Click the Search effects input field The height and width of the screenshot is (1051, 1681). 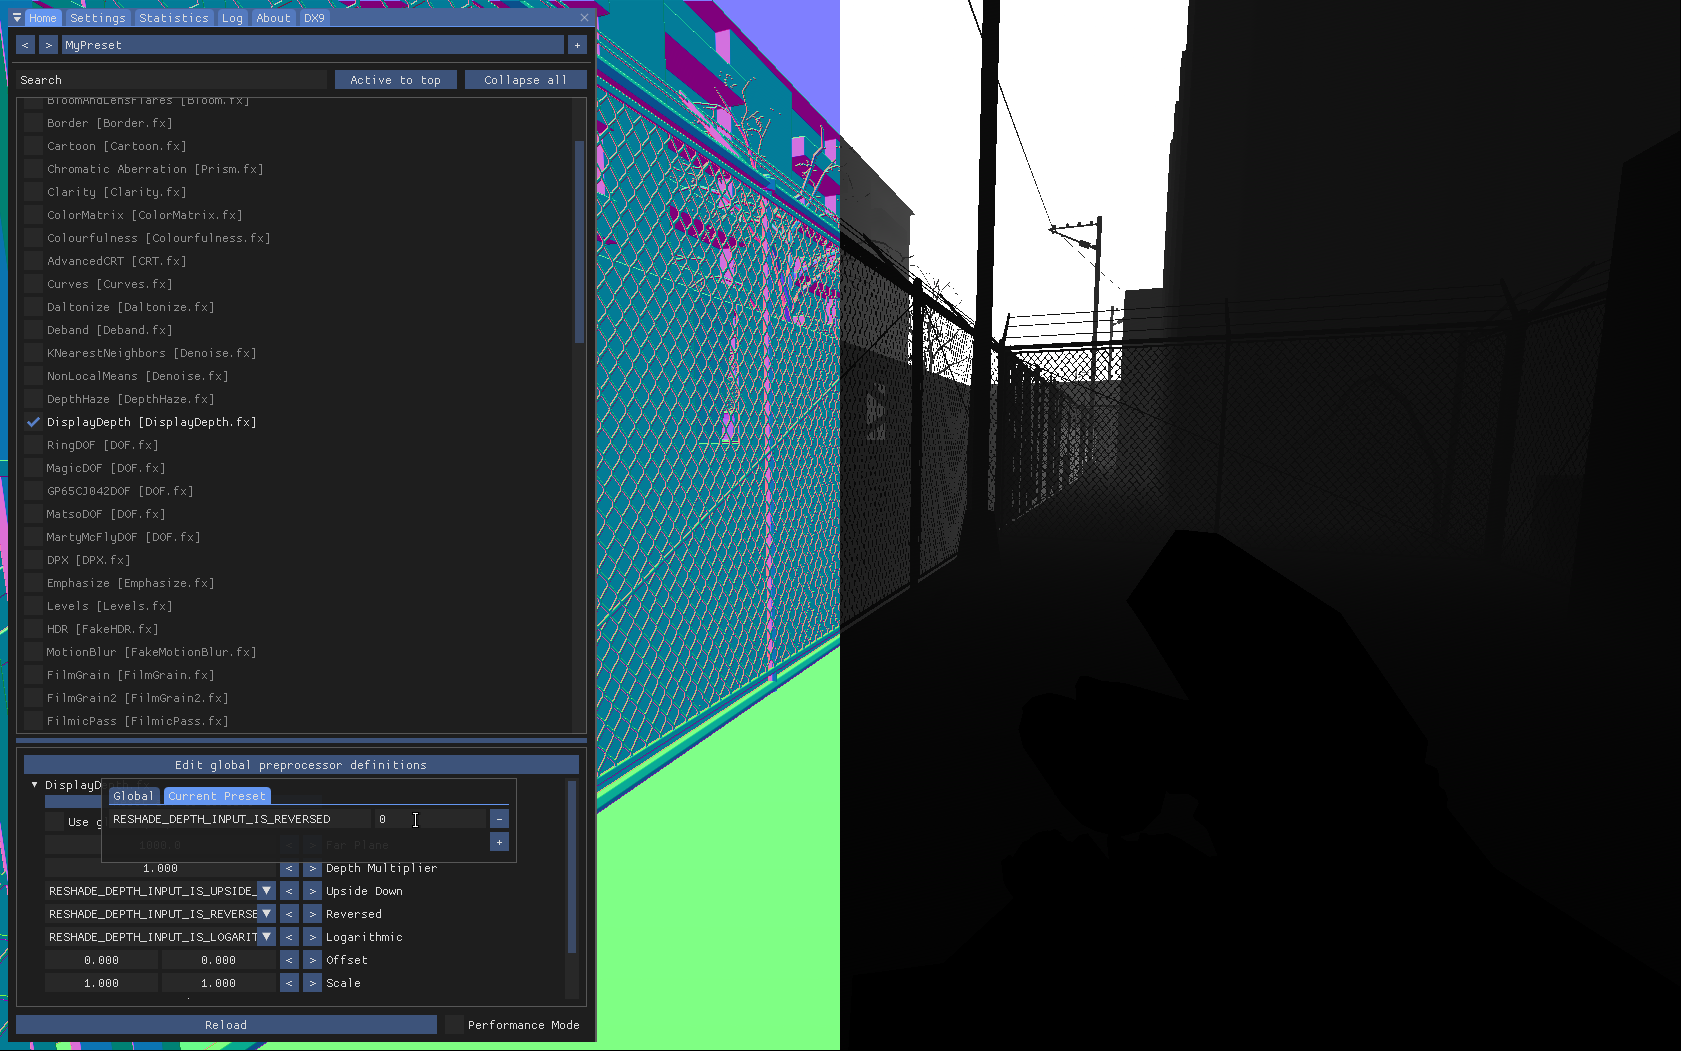171,80
